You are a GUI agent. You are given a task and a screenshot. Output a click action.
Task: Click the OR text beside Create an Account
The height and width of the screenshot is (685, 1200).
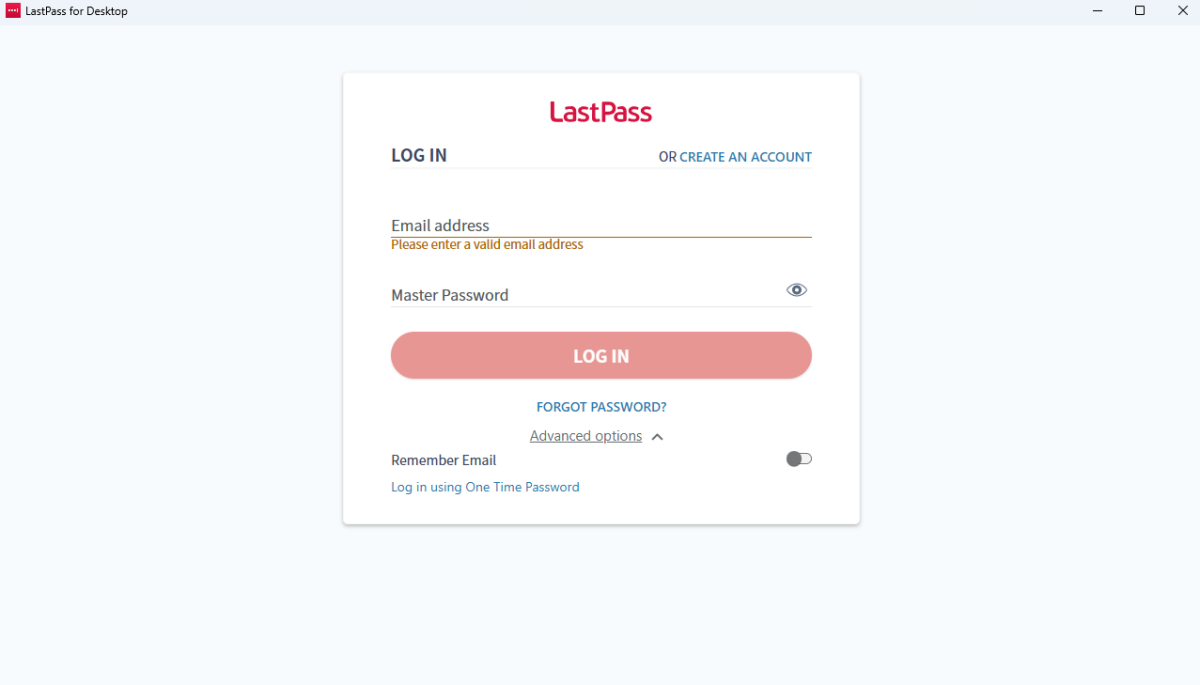point(667,157)
